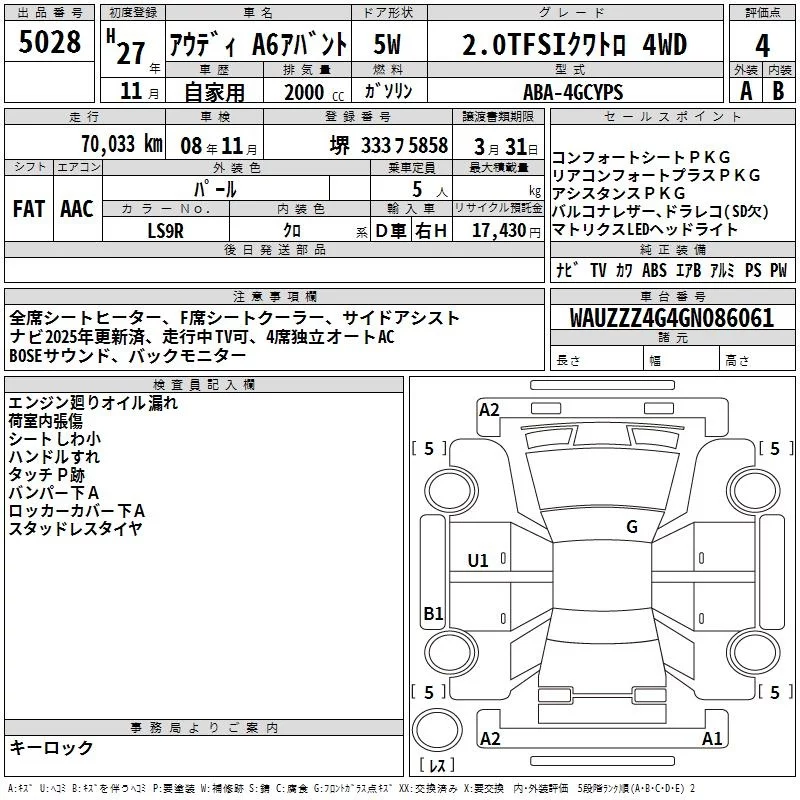The image size is (800, 800).
Task: Click the color number LS9R
Action: pyautogui.click(x=166, y=231)
